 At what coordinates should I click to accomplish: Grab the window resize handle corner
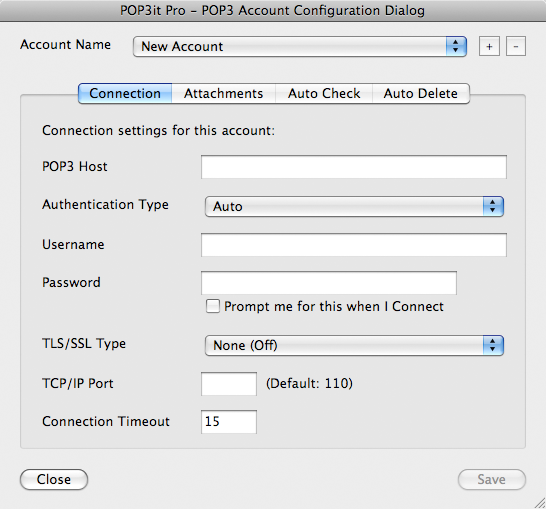(x=540, y=503)
